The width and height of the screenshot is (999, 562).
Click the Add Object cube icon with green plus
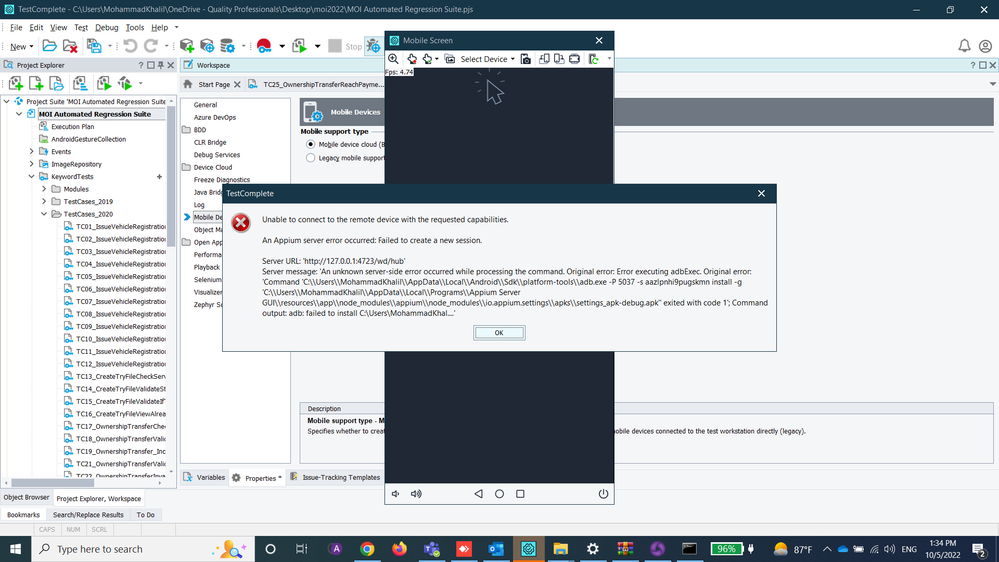pos(187,46)
